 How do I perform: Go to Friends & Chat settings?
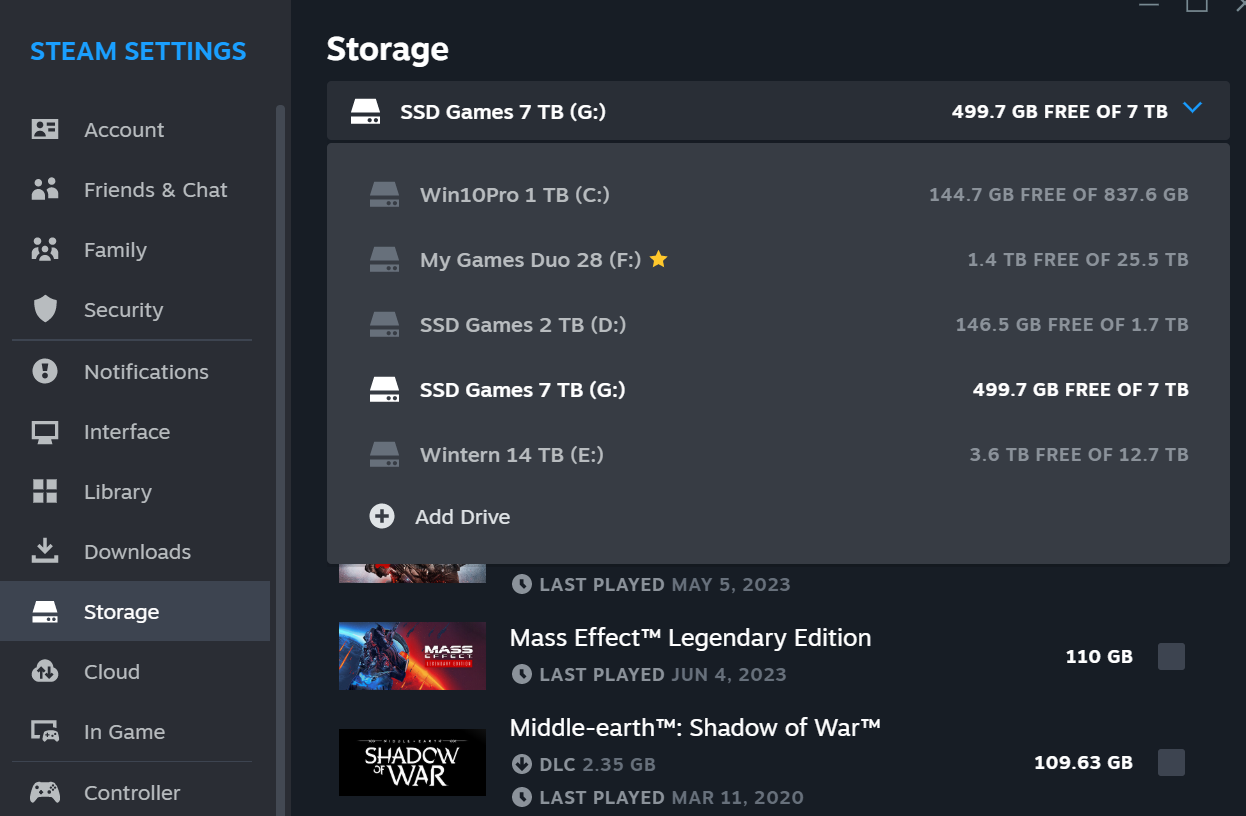pyautogui.click(x=135, y=190)
